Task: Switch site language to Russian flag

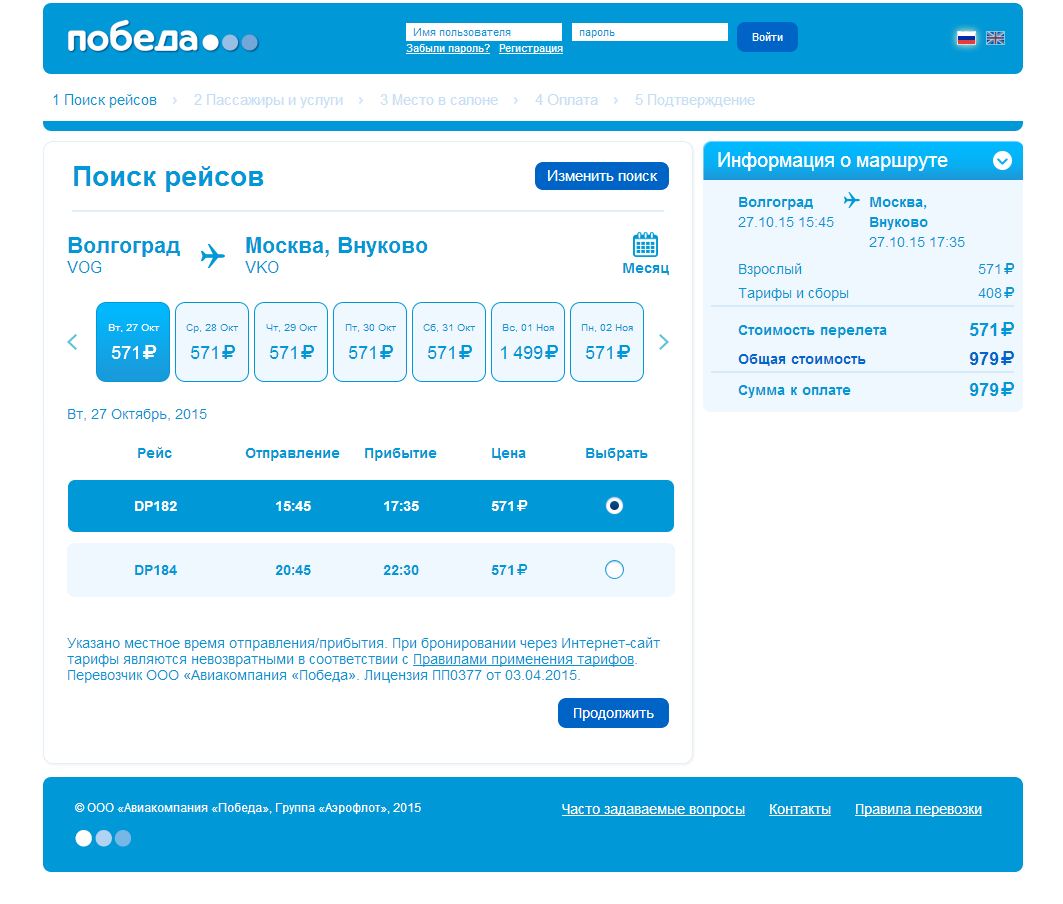Action: [966, 38]
